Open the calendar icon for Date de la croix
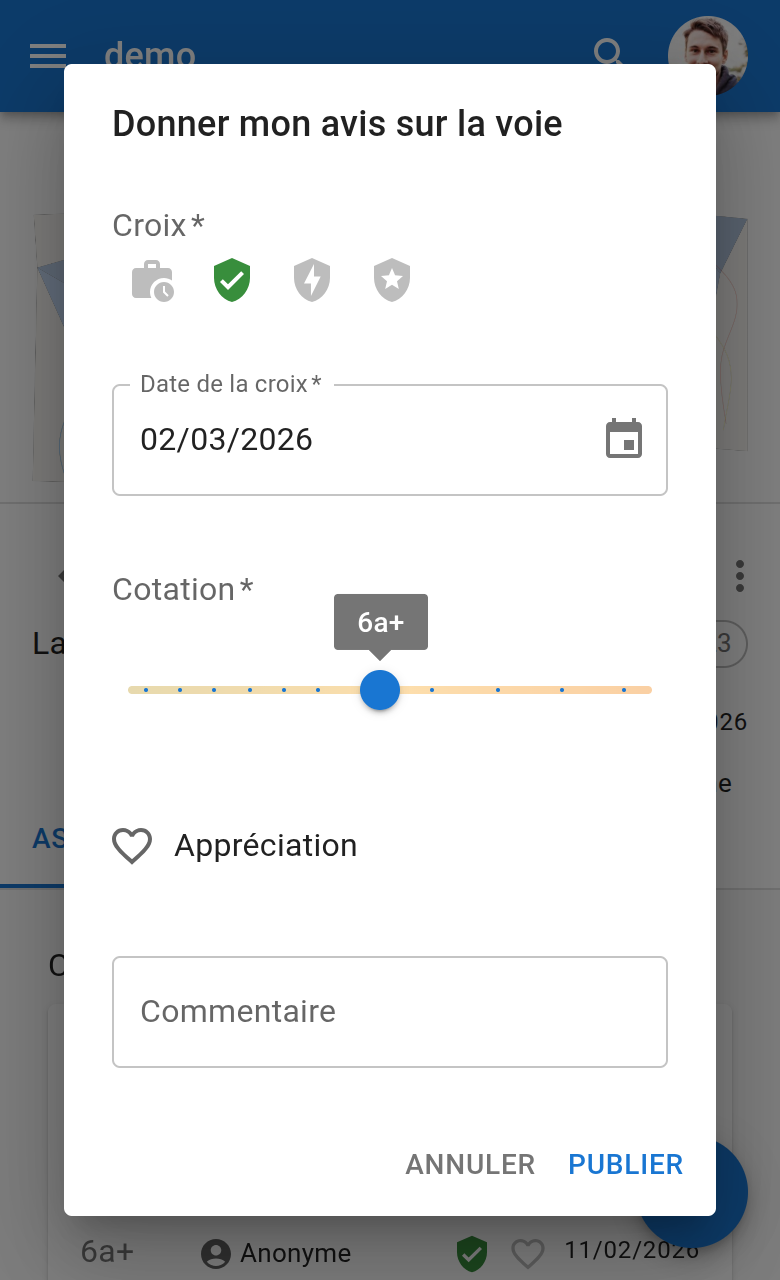 pyautogui.click(x=625, y=438)
